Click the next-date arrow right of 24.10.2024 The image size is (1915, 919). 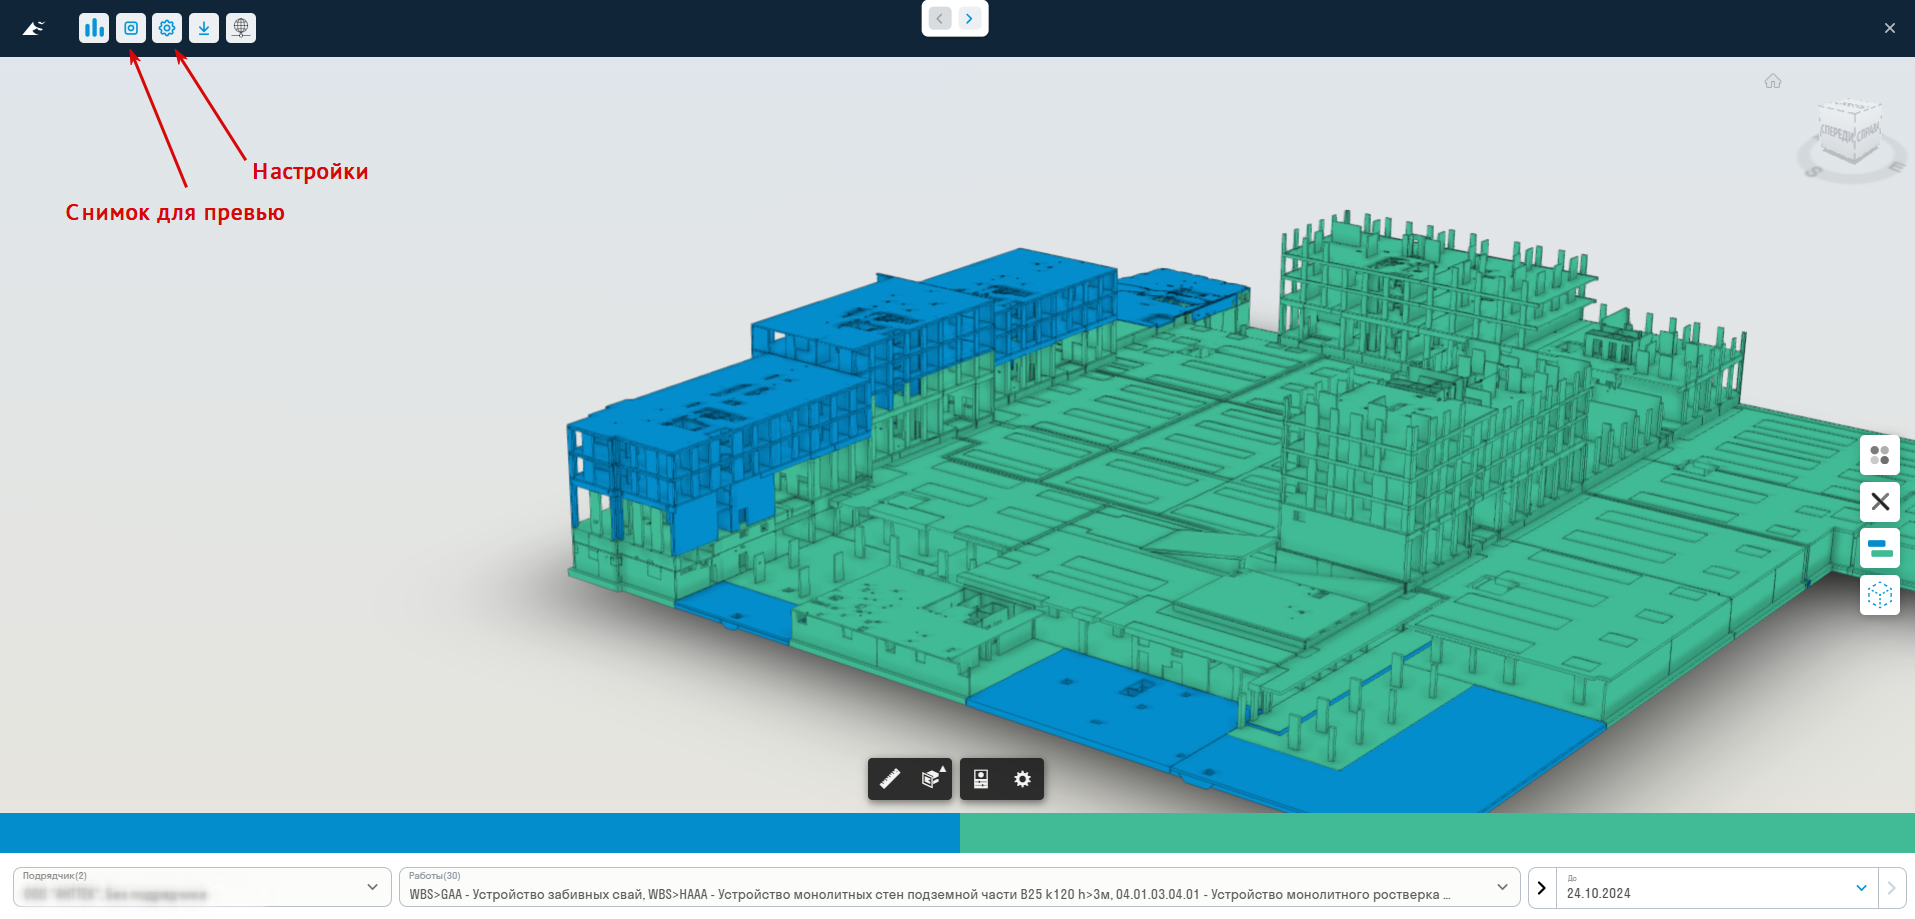pyautogui.click(x=1891, y=888)
